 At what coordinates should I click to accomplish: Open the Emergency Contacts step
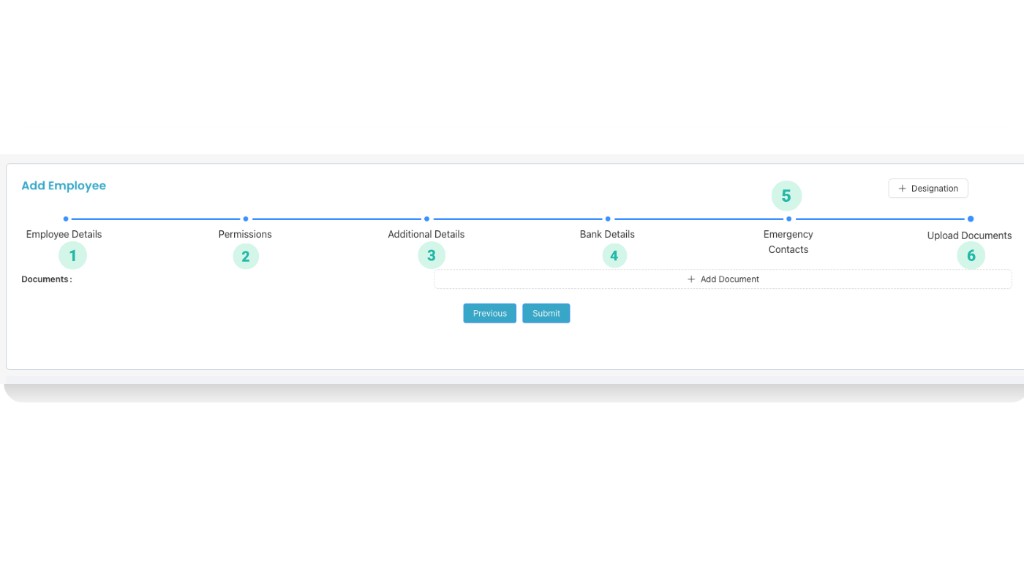788,241
